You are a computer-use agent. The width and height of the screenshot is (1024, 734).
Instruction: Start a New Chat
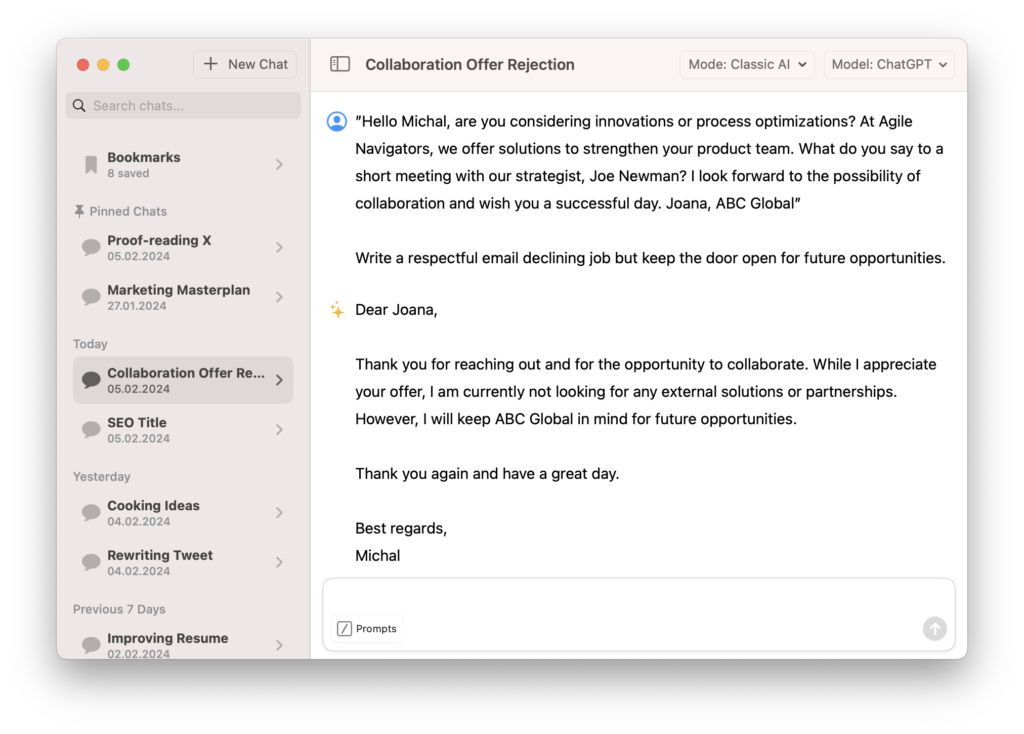(x=245, y=64)
